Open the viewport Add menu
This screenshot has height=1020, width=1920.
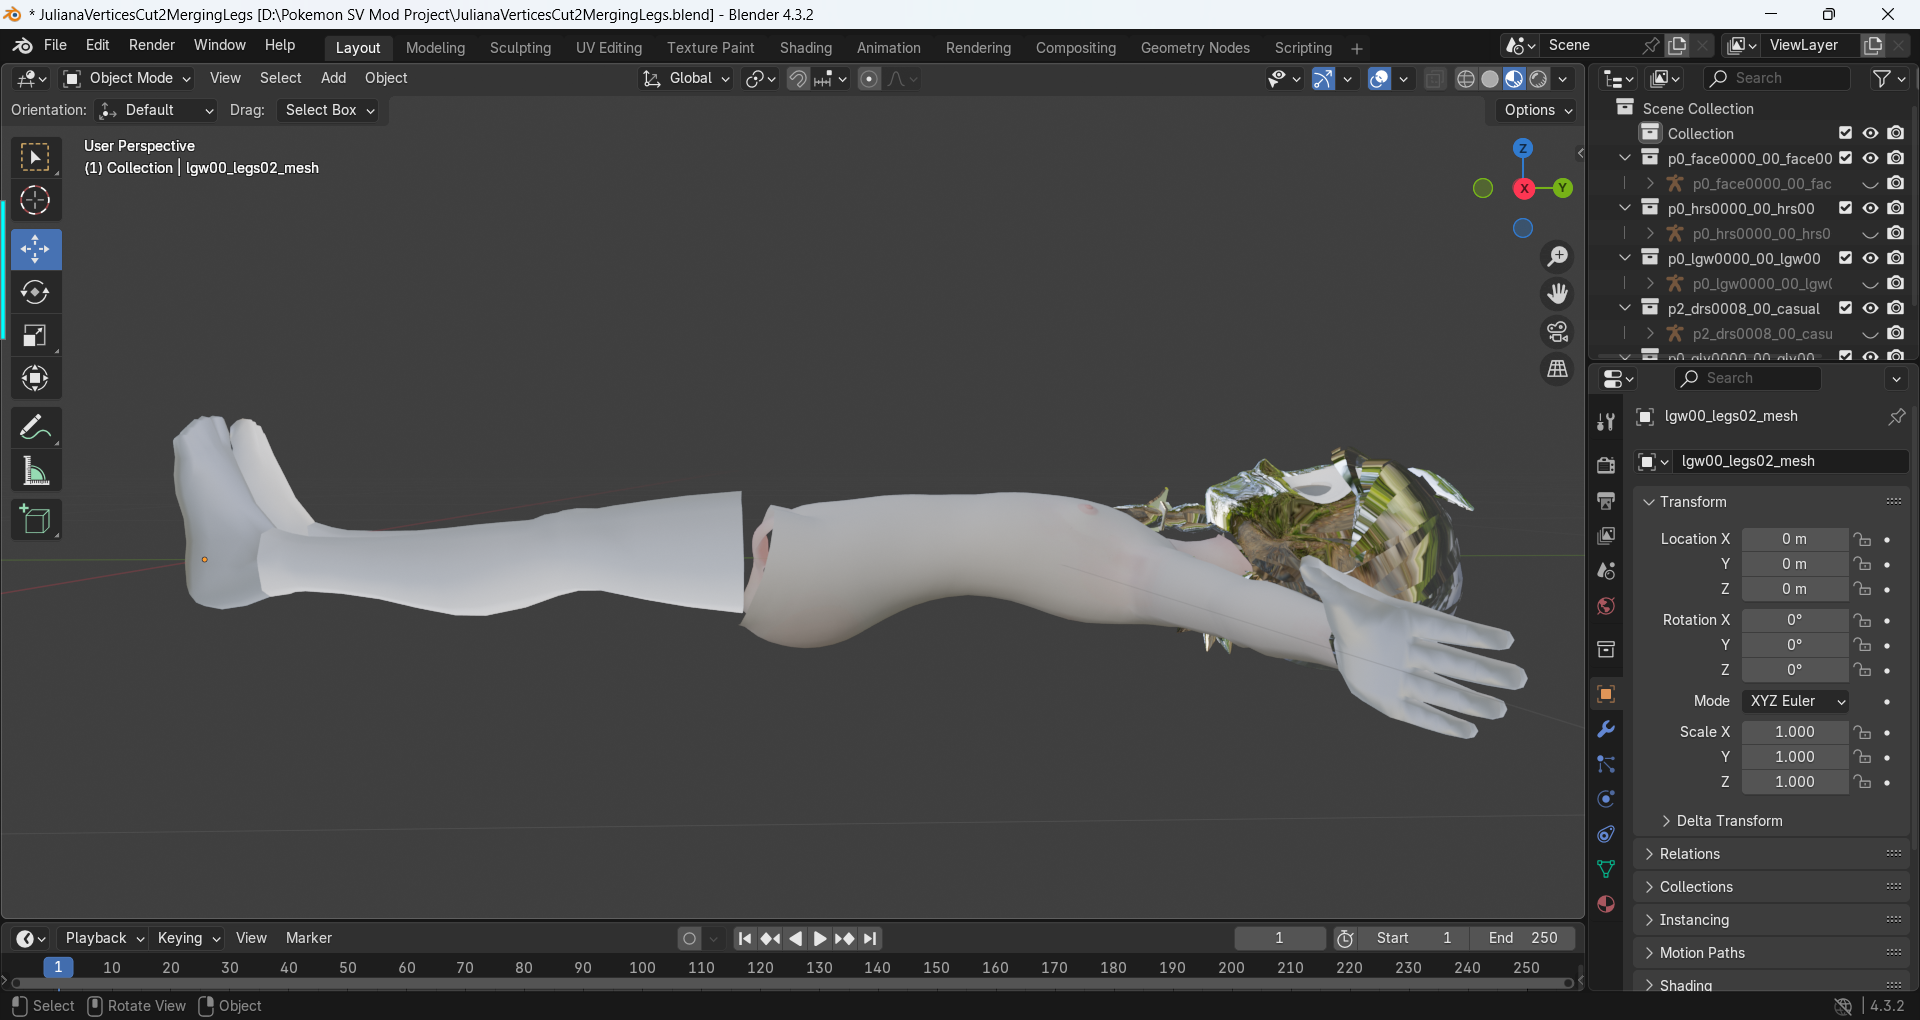[x=333, y=78]
